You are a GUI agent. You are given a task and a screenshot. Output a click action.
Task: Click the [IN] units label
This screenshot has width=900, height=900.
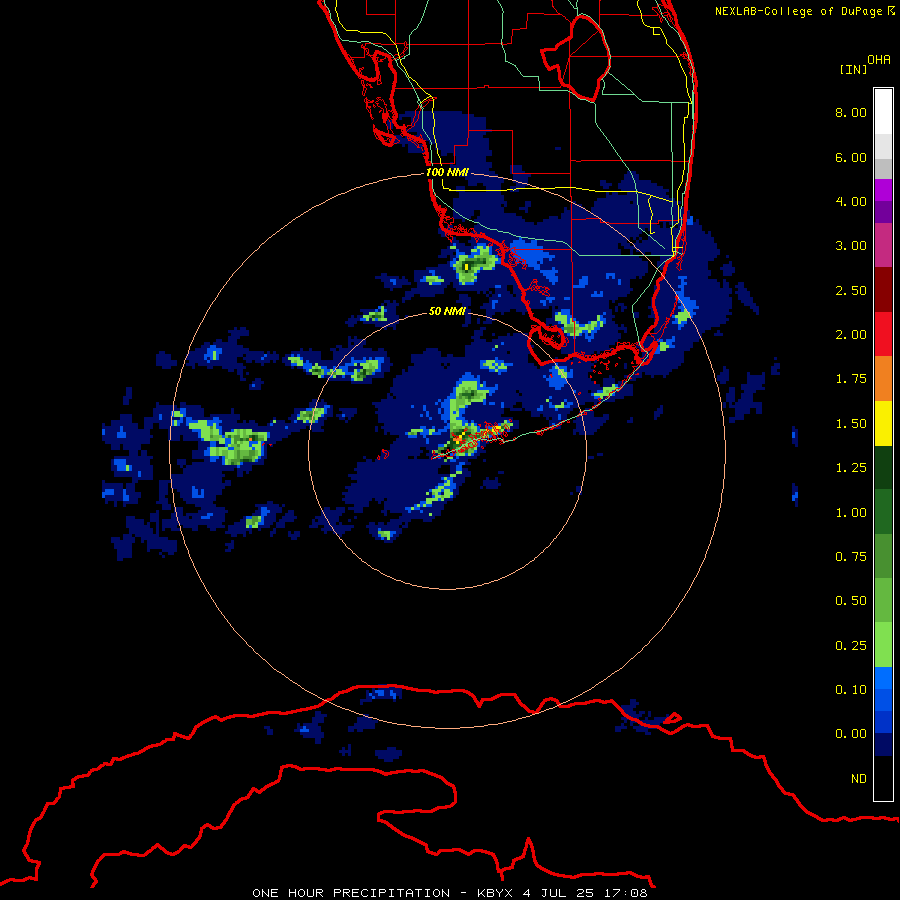pos(853,69)
